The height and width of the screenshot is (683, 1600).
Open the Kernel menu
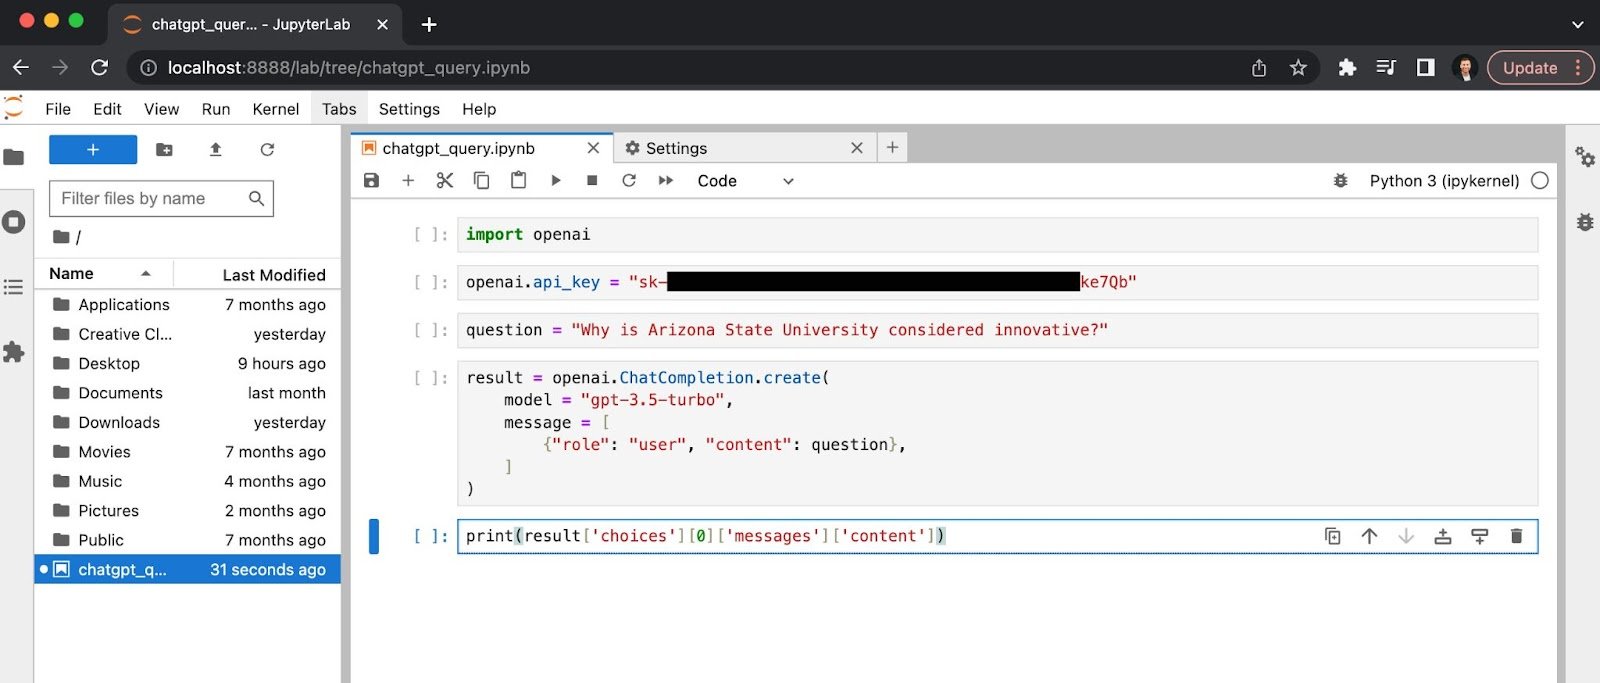pos(276,109)
